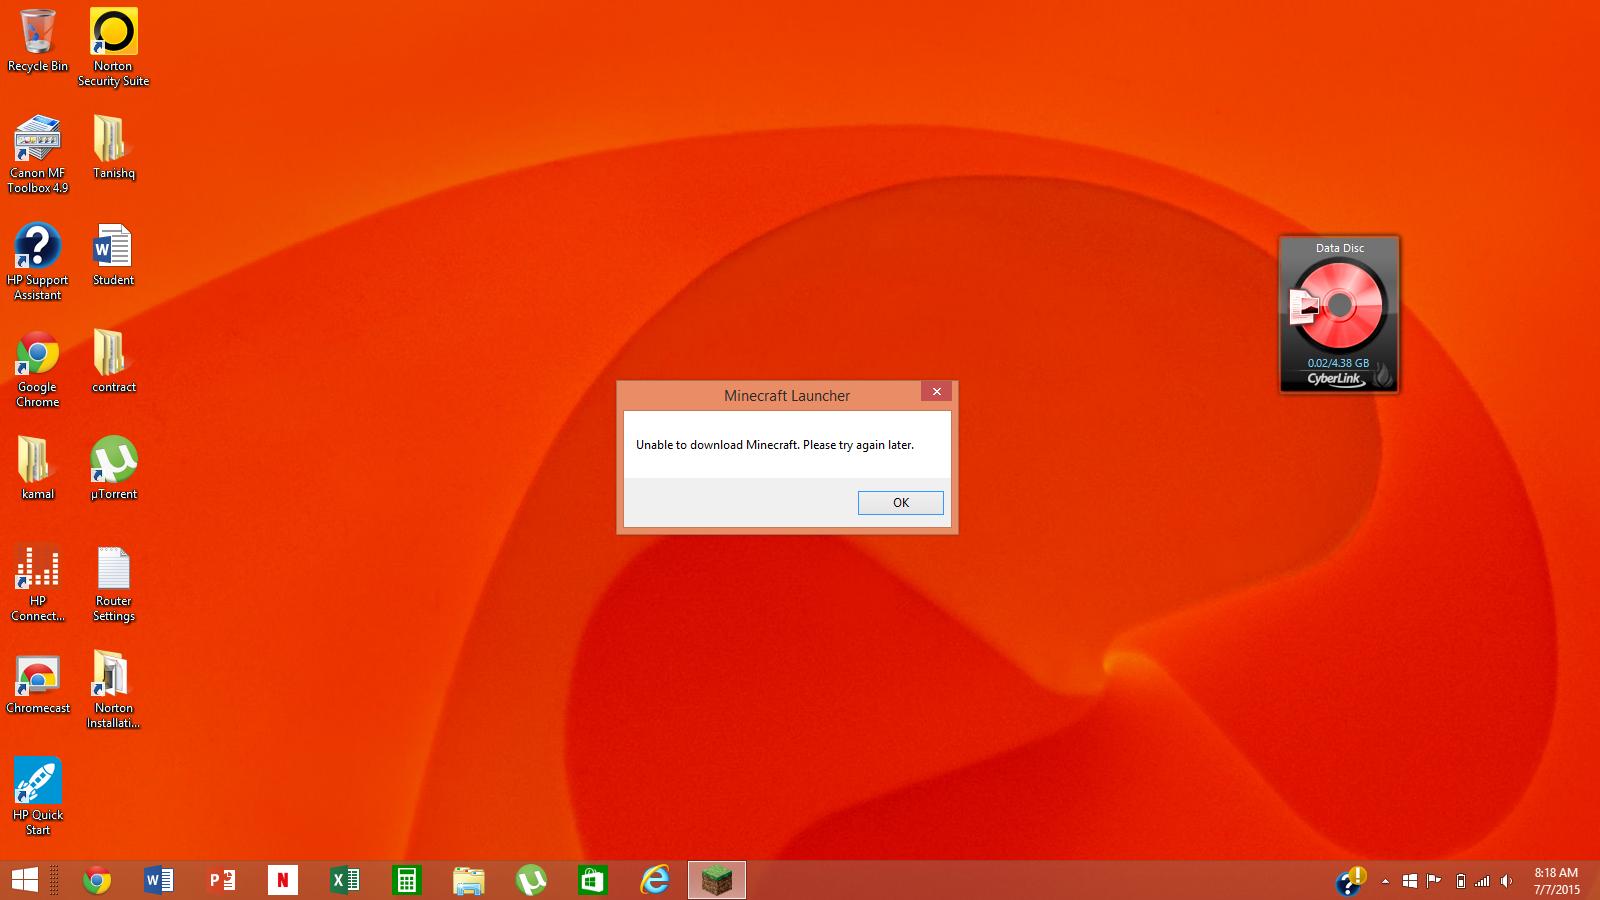Open Word from the taskbar
1600x900 pixels.
159,881
